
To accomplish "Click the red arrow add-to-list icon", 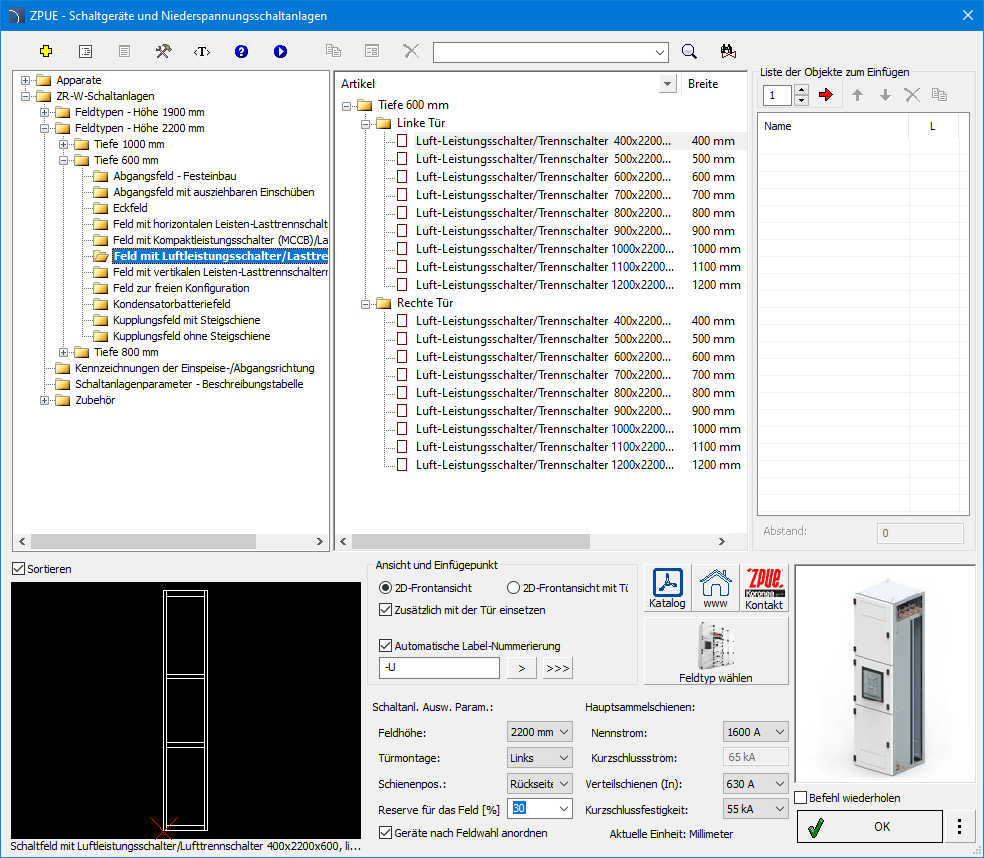I will tap(825, 95).
